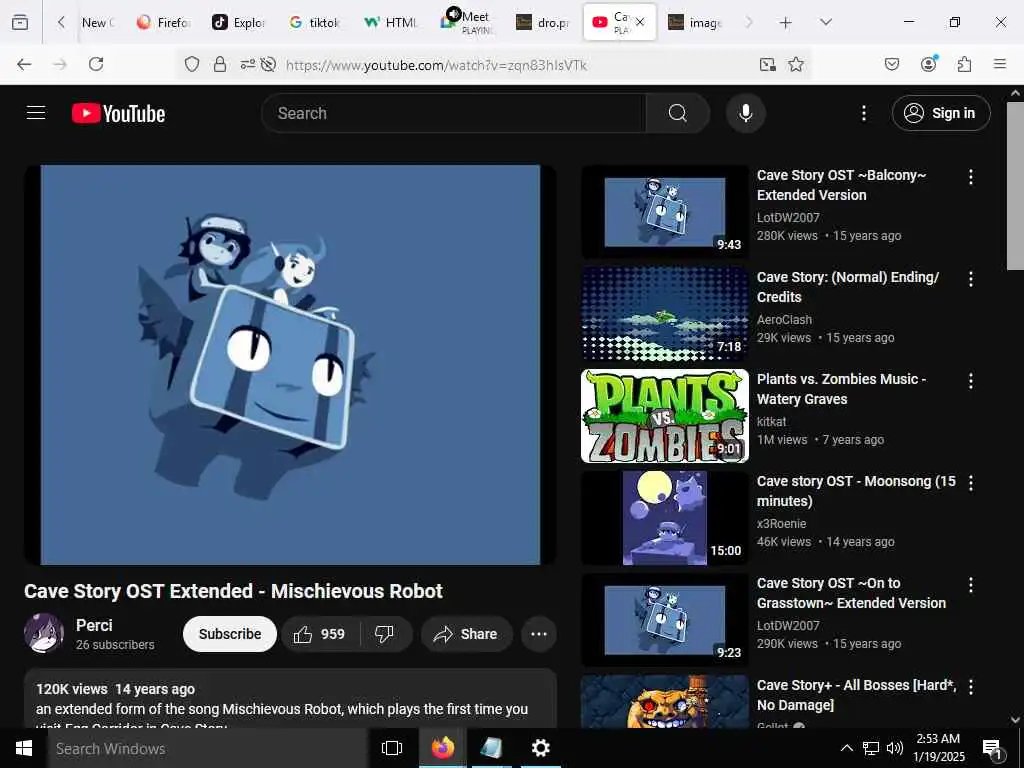Viewport: 1024px width, 768px height.
Task: Close the current YouTube tab
Action: click(x=640, y=22)
